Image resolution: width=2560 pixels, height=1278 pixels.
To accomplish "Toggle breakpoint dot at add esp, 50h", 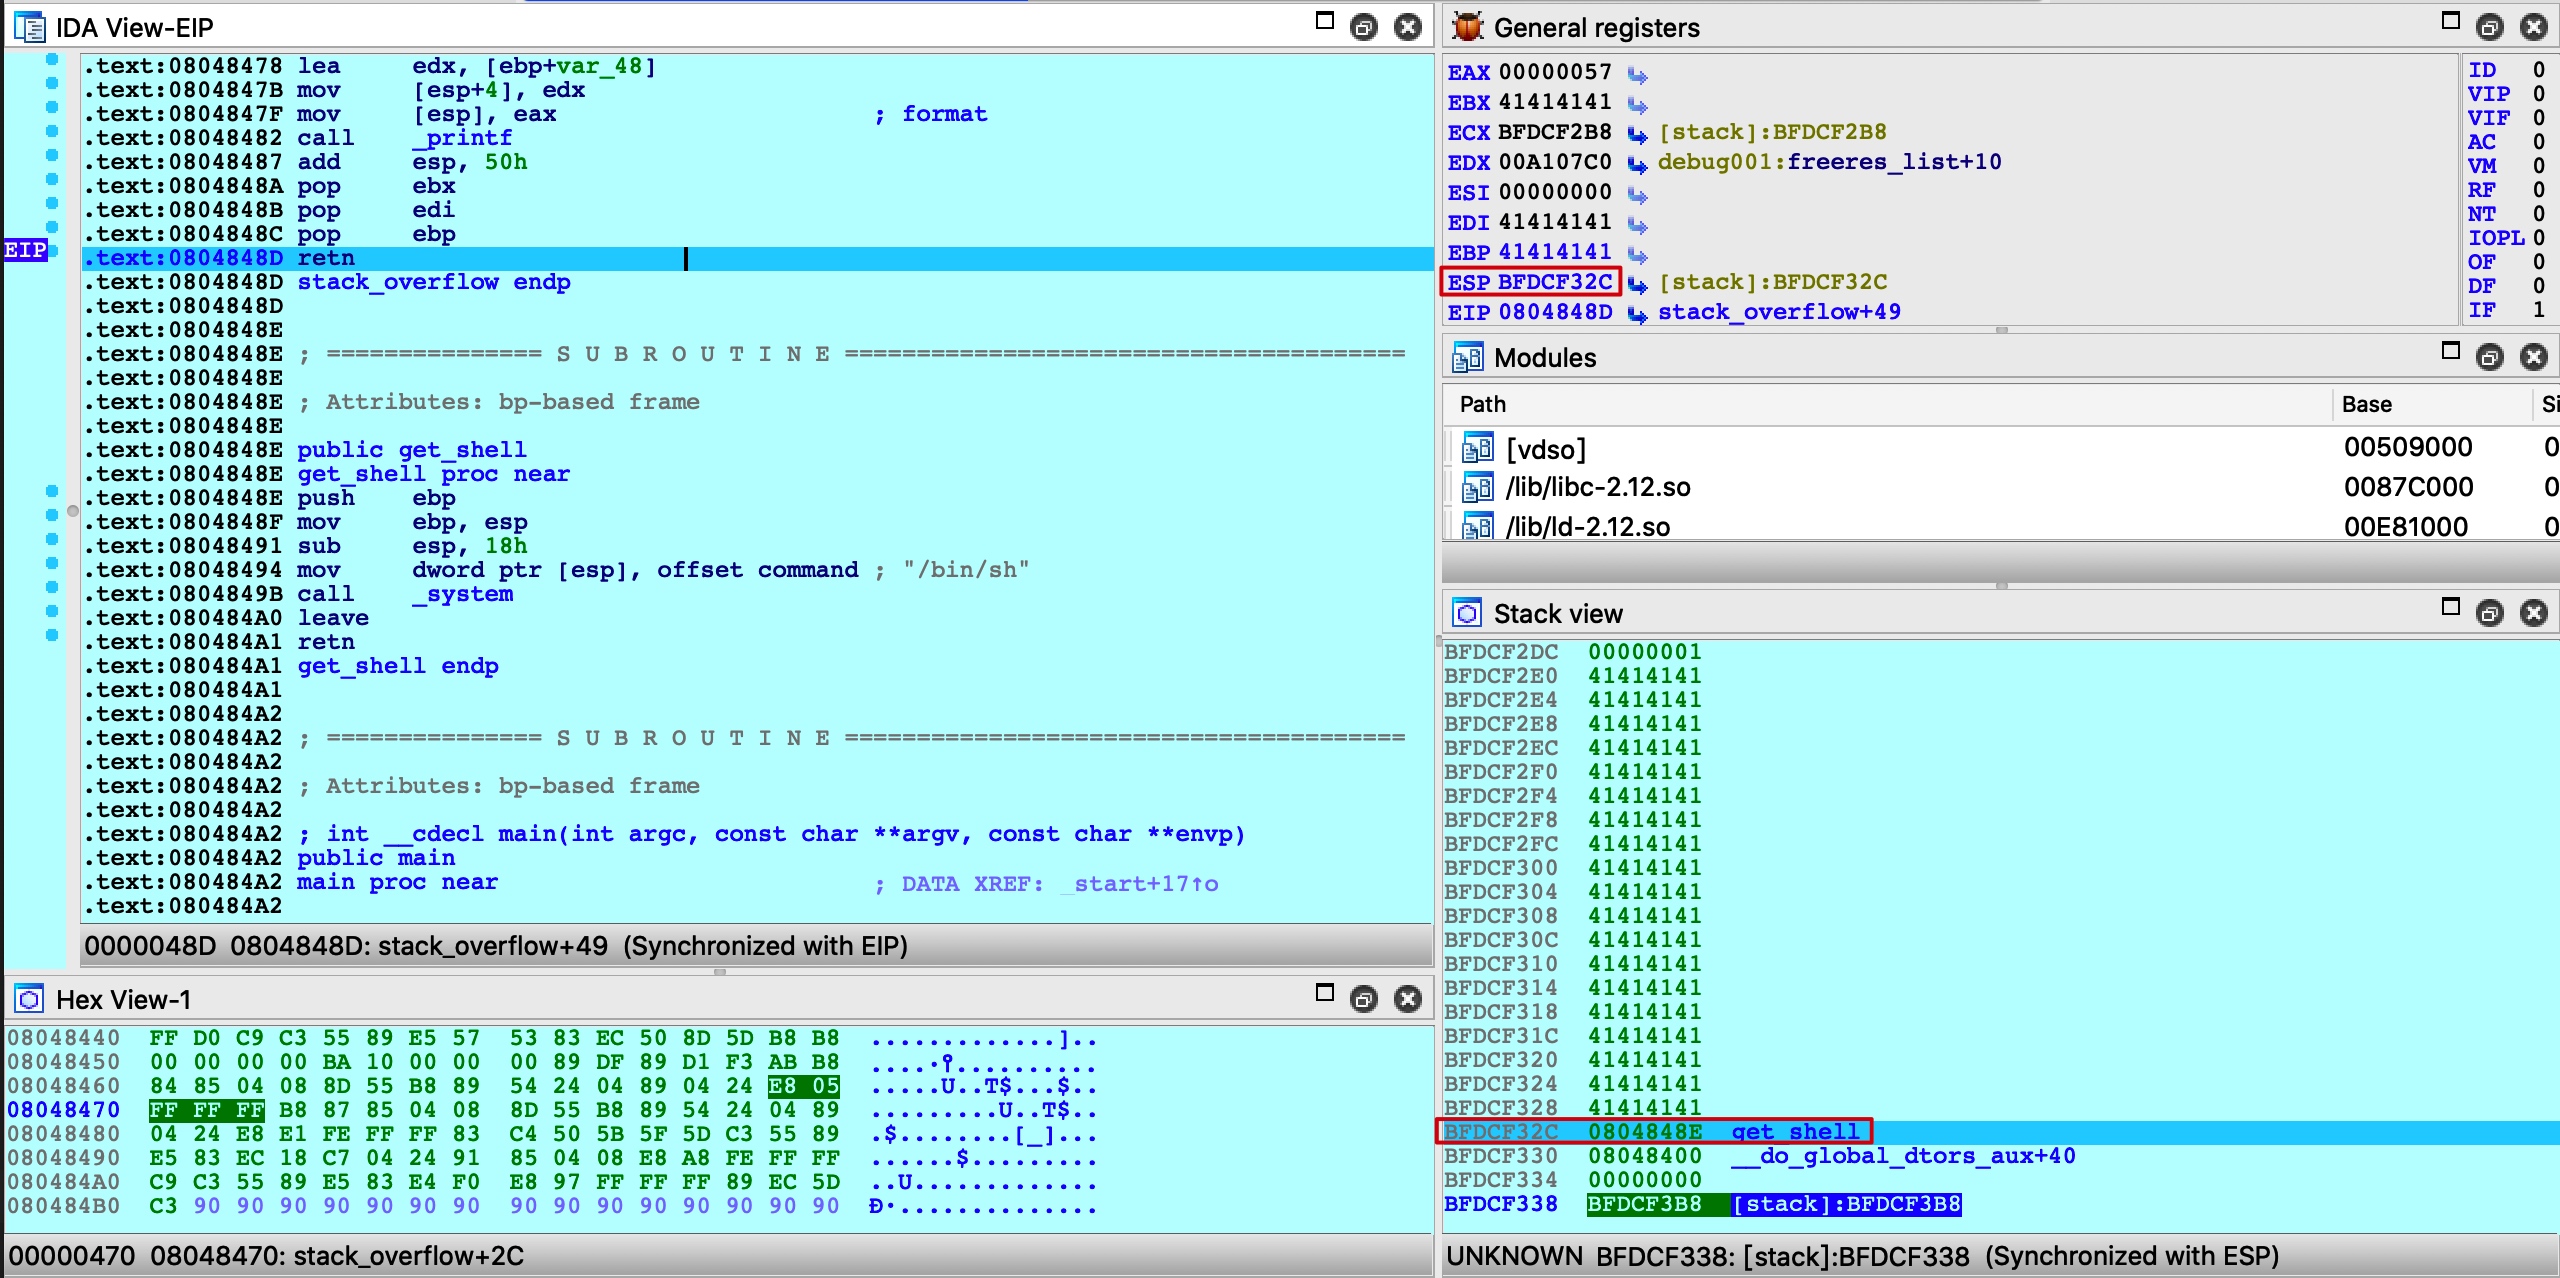I will (x=52, y=155).
